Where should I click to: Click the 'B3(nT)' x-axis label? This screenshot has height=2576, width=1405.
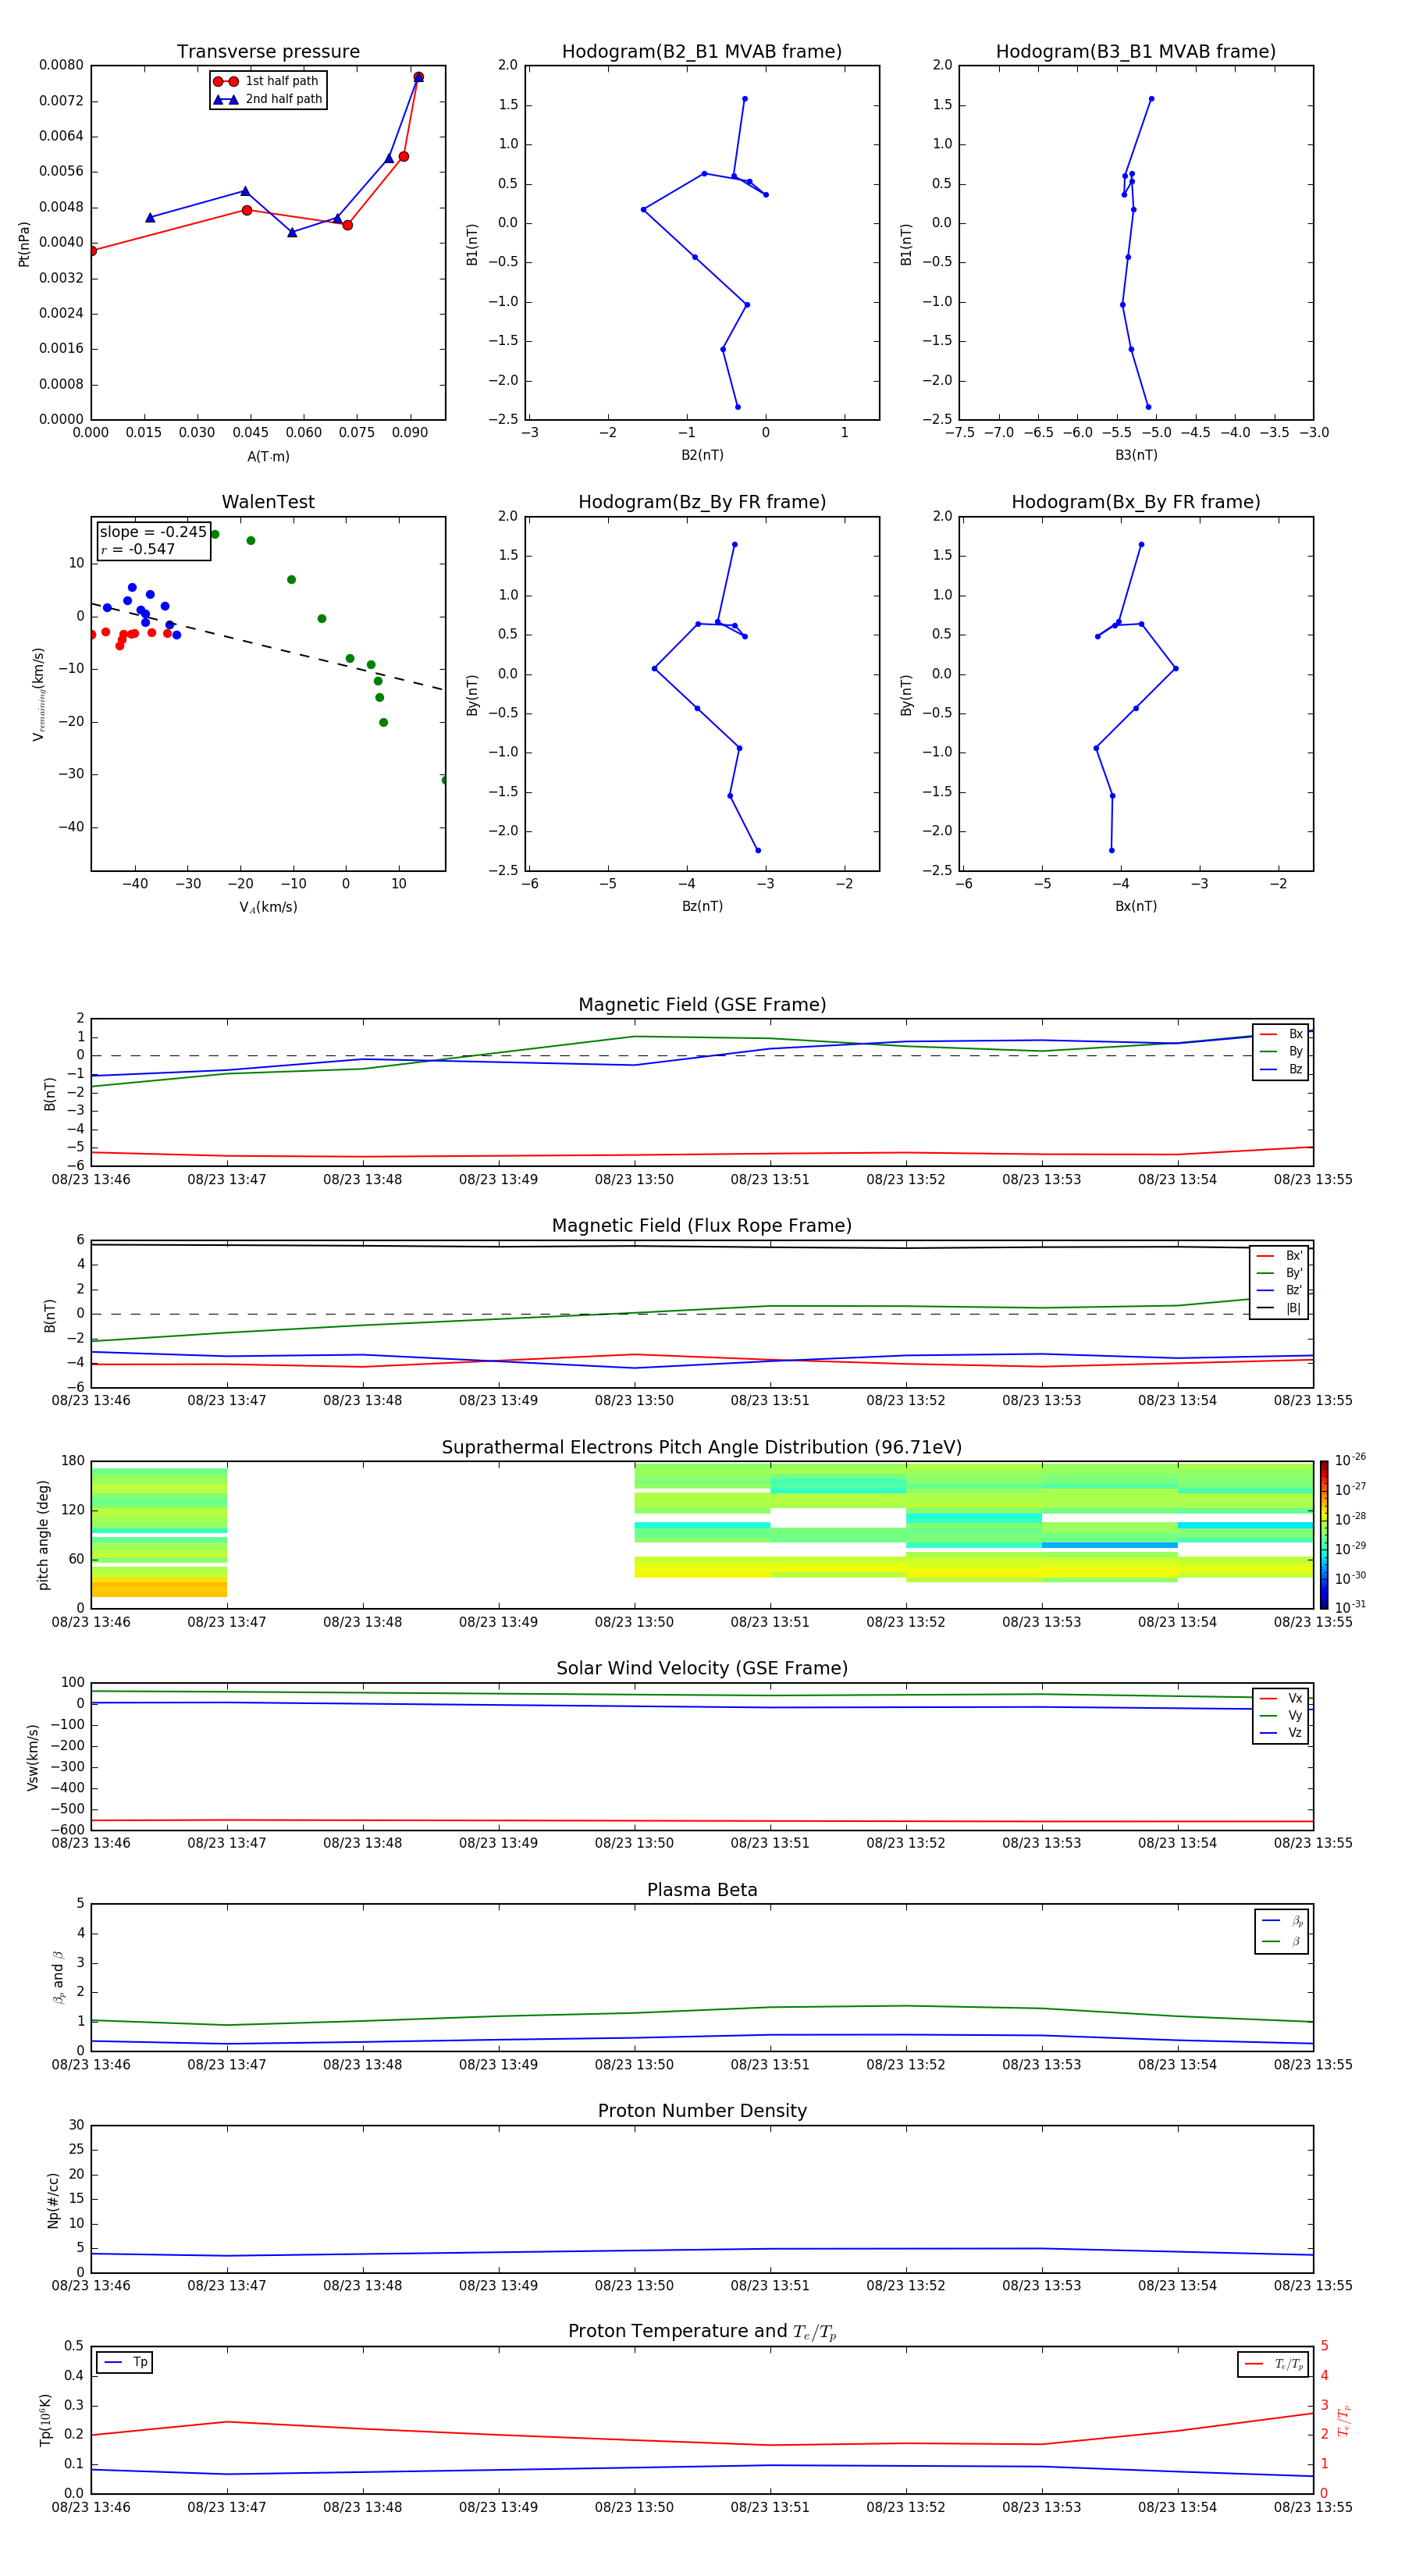click(x=1136, y=455)
